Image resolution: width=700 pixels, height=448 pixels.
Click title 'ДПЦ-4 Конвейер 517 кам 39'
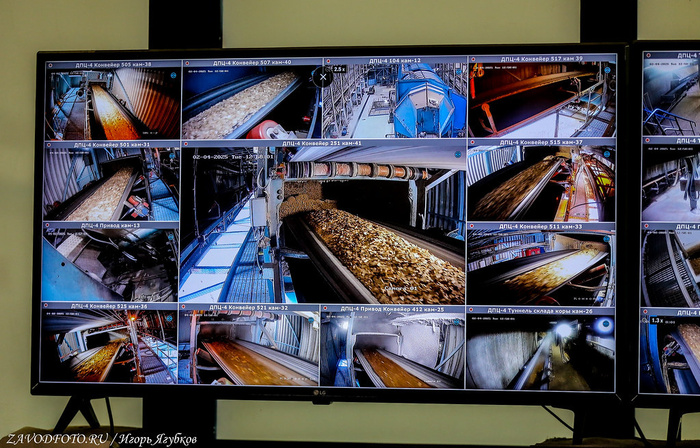[542, 59]
